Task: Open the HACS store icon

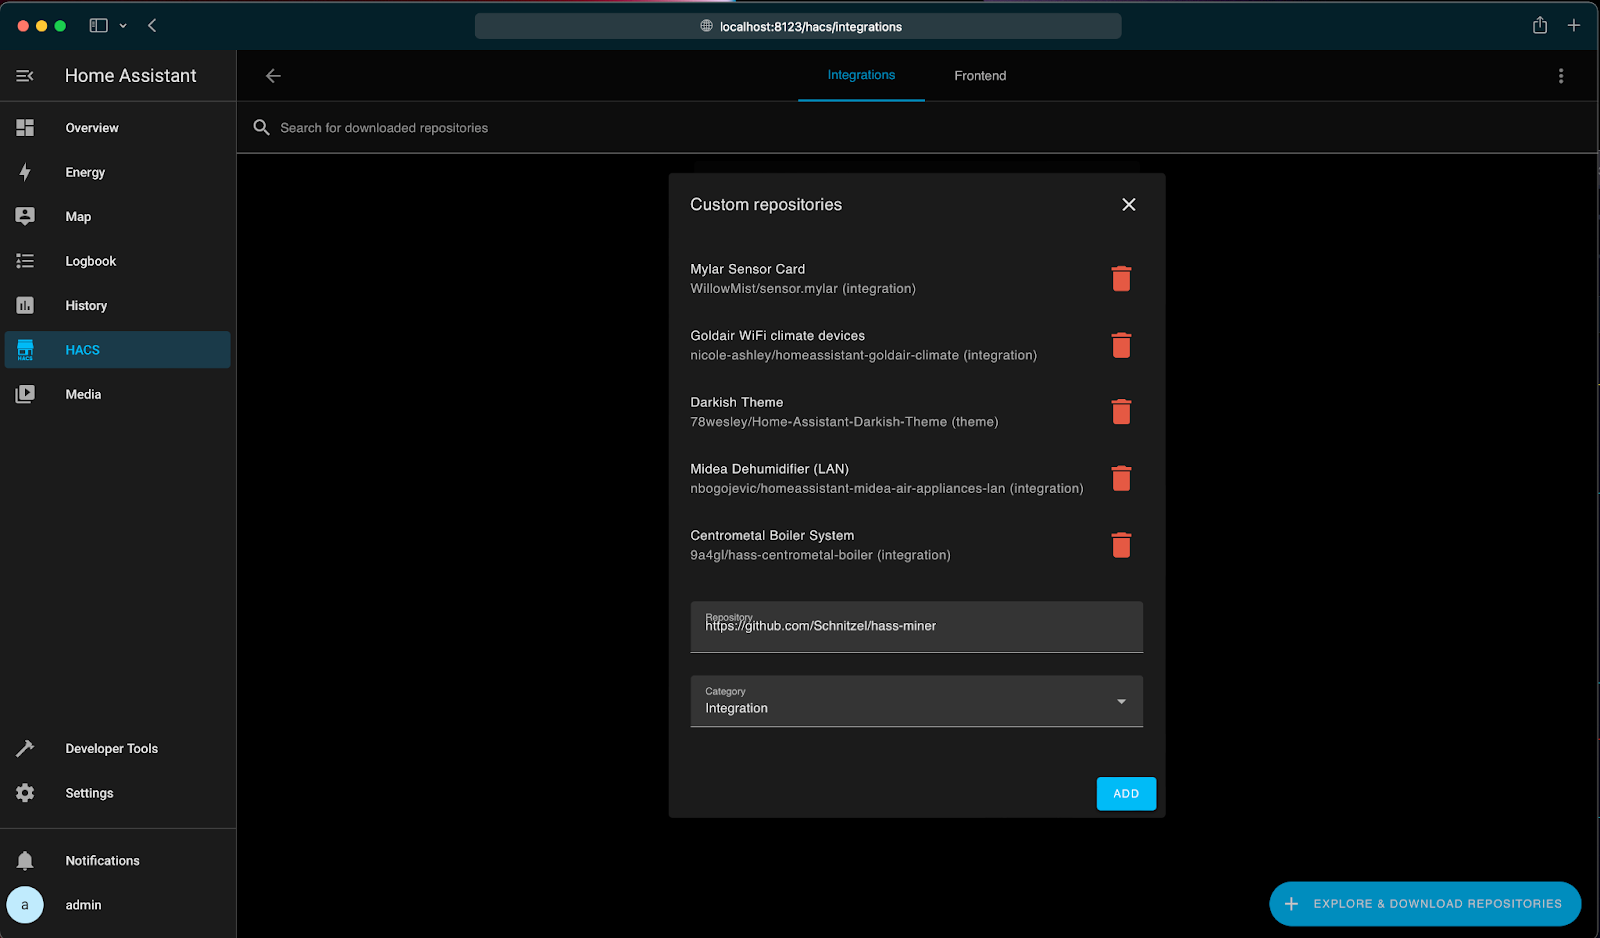Action: [x=25, y=350]
